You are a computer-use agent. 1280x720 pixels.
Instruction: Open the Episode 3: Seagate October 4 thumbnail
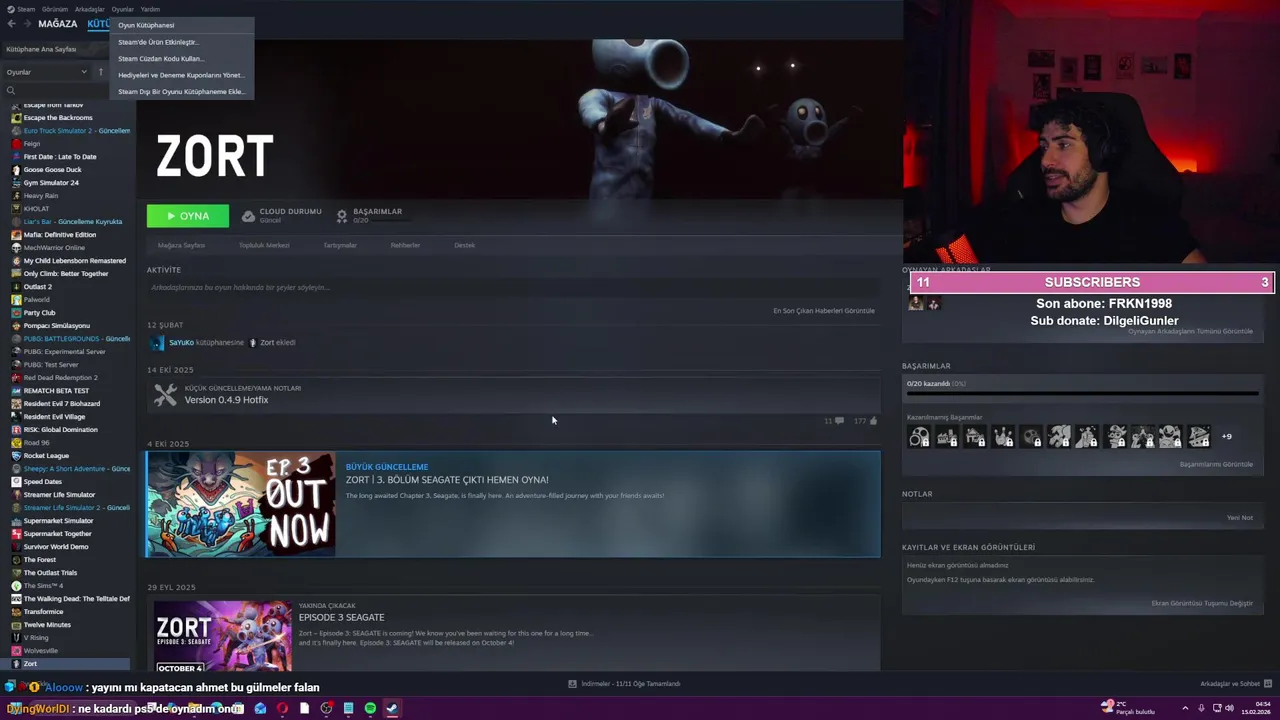[x=222, y=635]
